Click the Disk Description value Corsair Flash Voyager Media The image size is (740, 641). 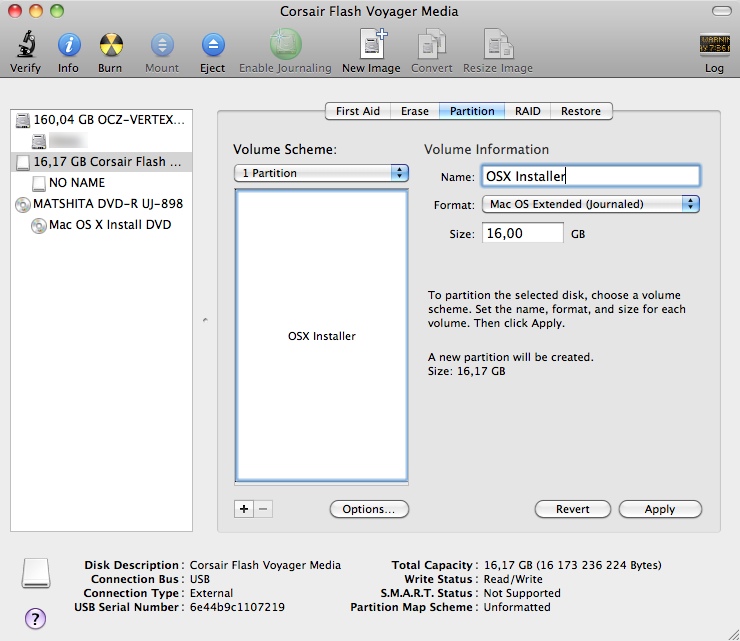(265, 565)
